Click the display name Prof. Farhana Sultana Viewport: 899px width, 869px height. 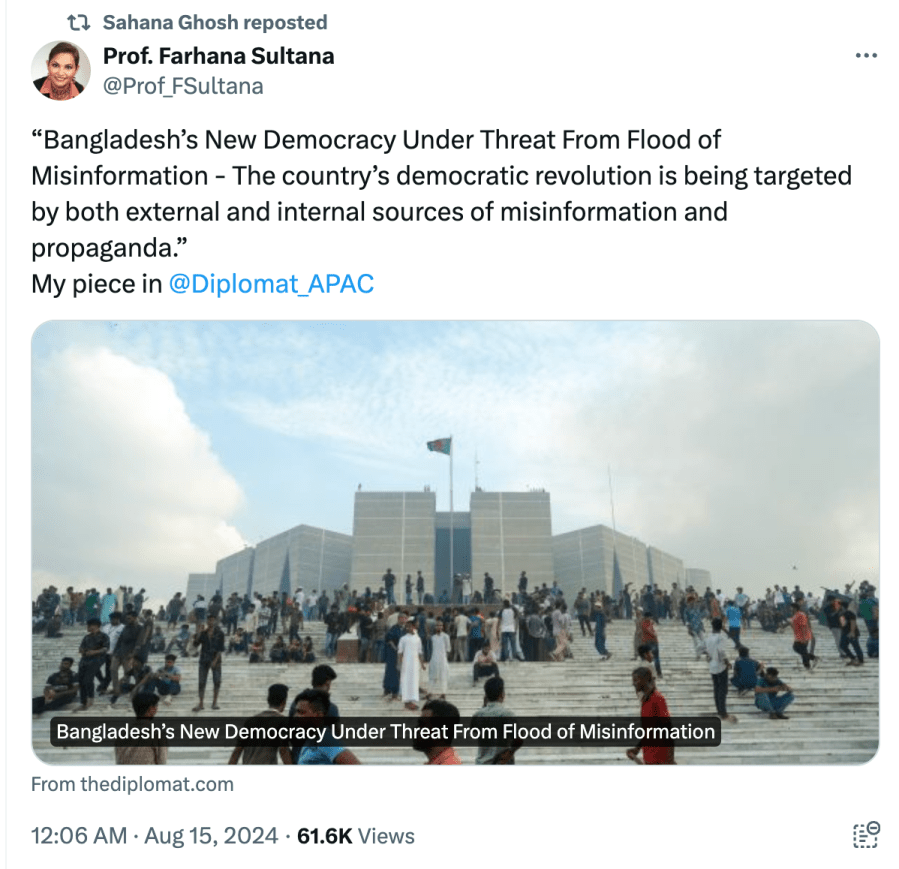(x=218, y=56)
